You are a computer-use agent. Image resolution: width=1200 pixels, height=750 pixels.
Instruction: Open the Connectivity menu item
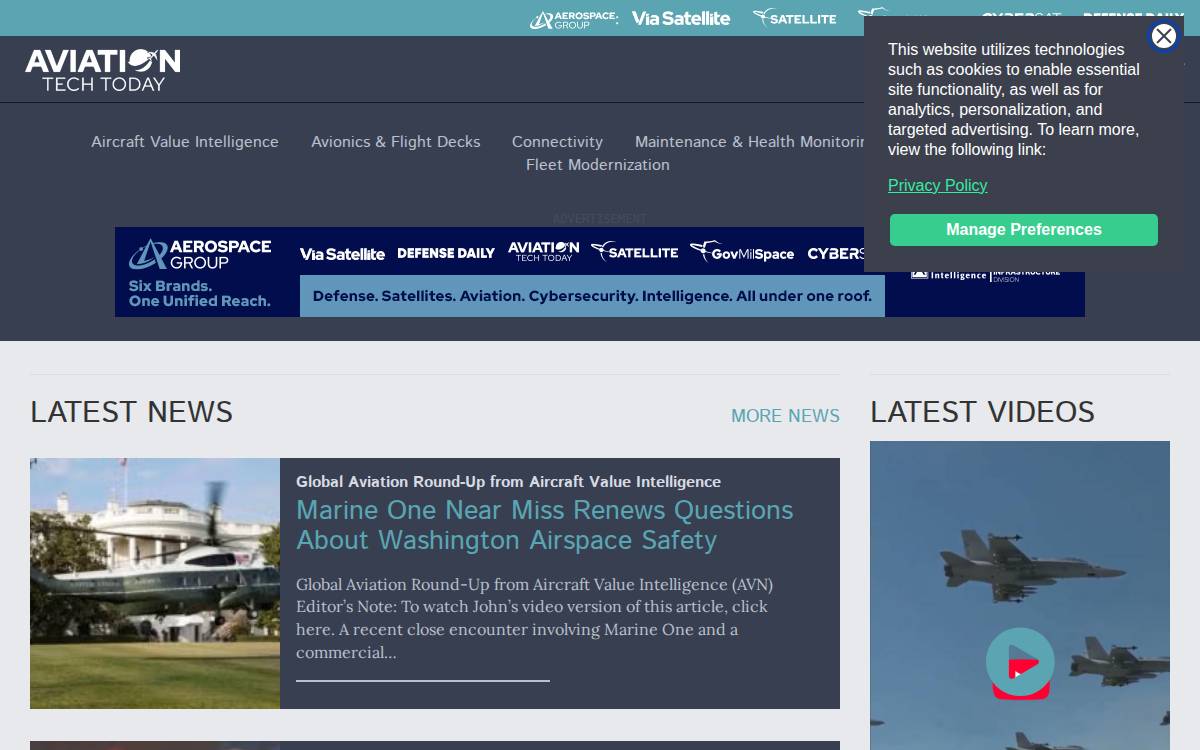(x=557, y=142)
